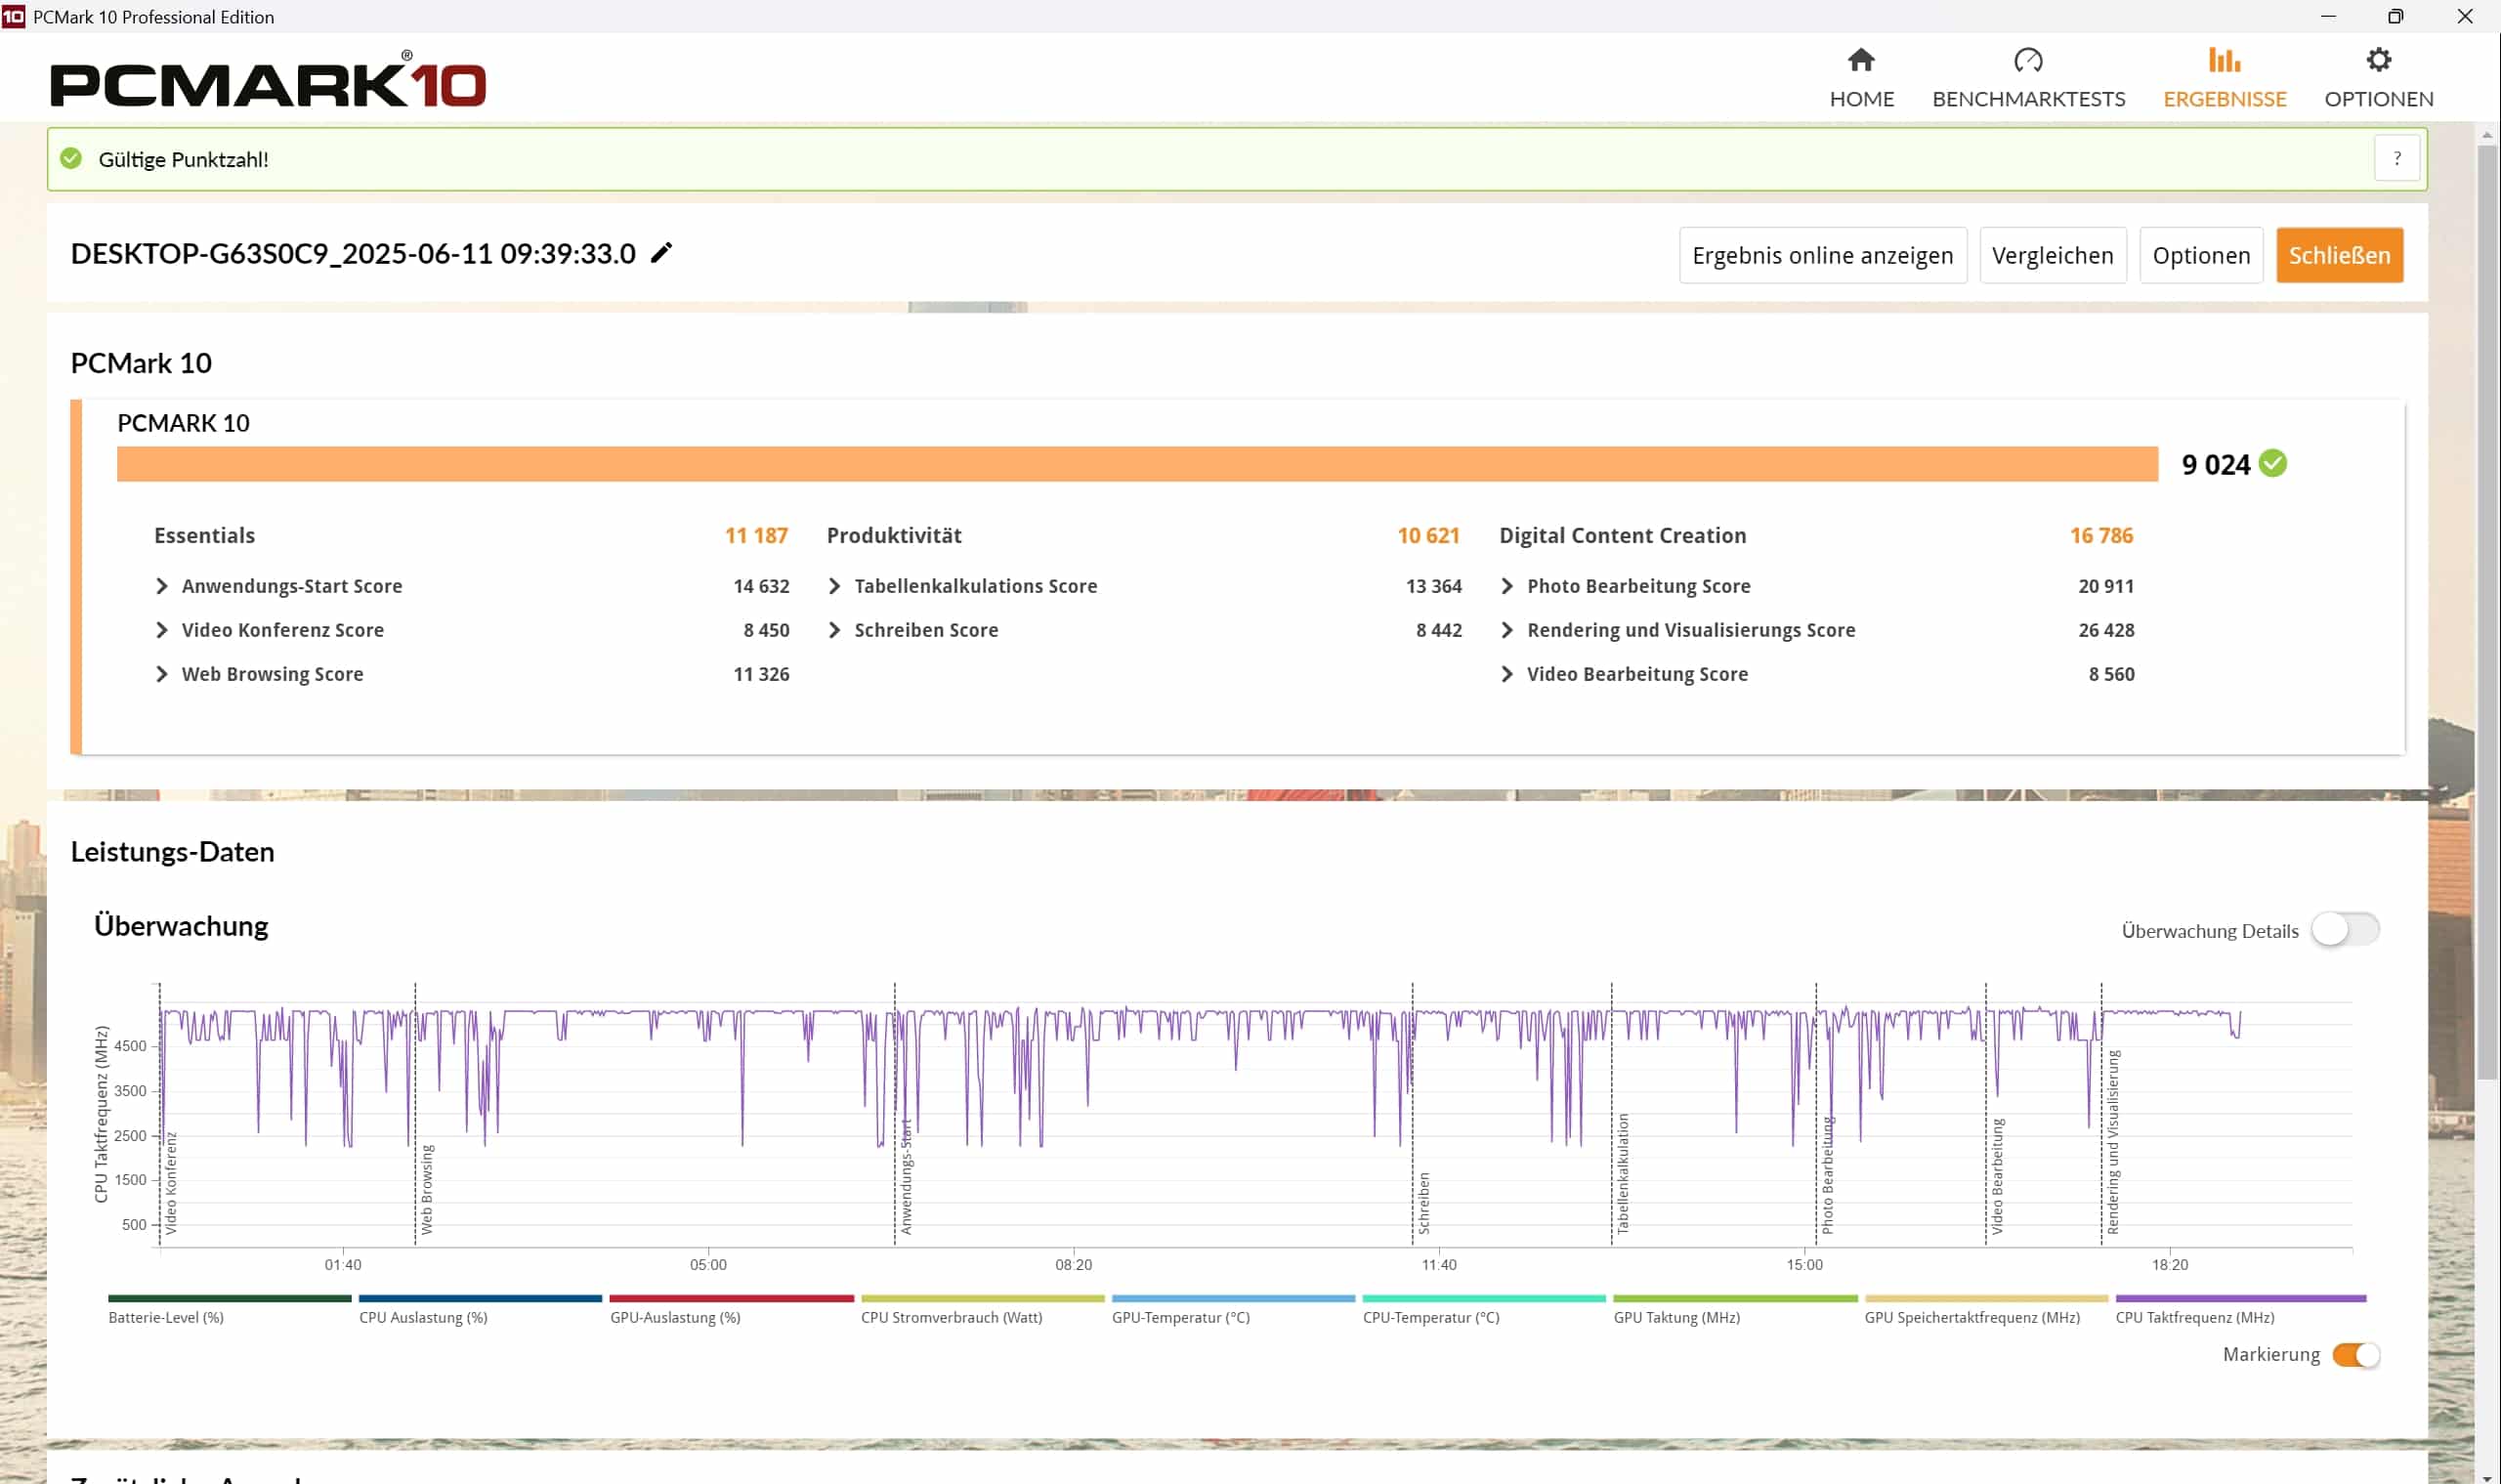Expand Rendering und Visualisierungs Score
The image size is (2501, 1484).
point(1507,630)
